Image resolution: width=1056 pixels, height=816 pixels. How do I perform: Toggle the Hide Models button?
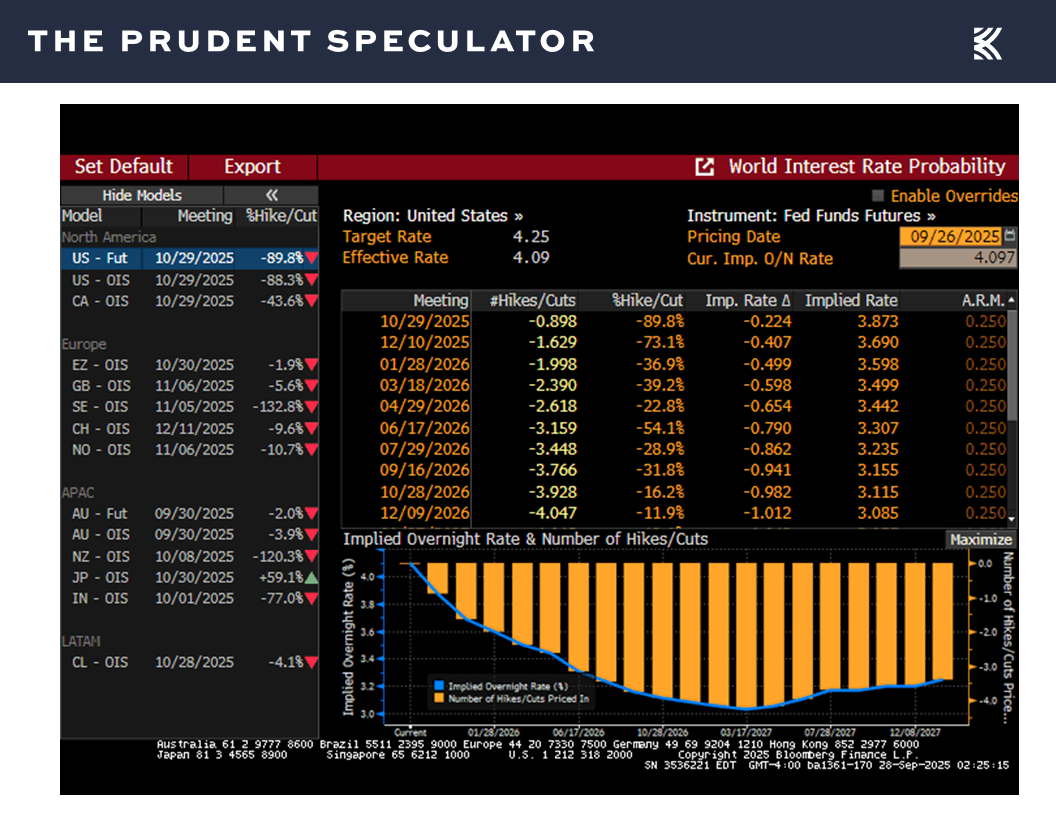pyautogui.click(x=141, y=195)
